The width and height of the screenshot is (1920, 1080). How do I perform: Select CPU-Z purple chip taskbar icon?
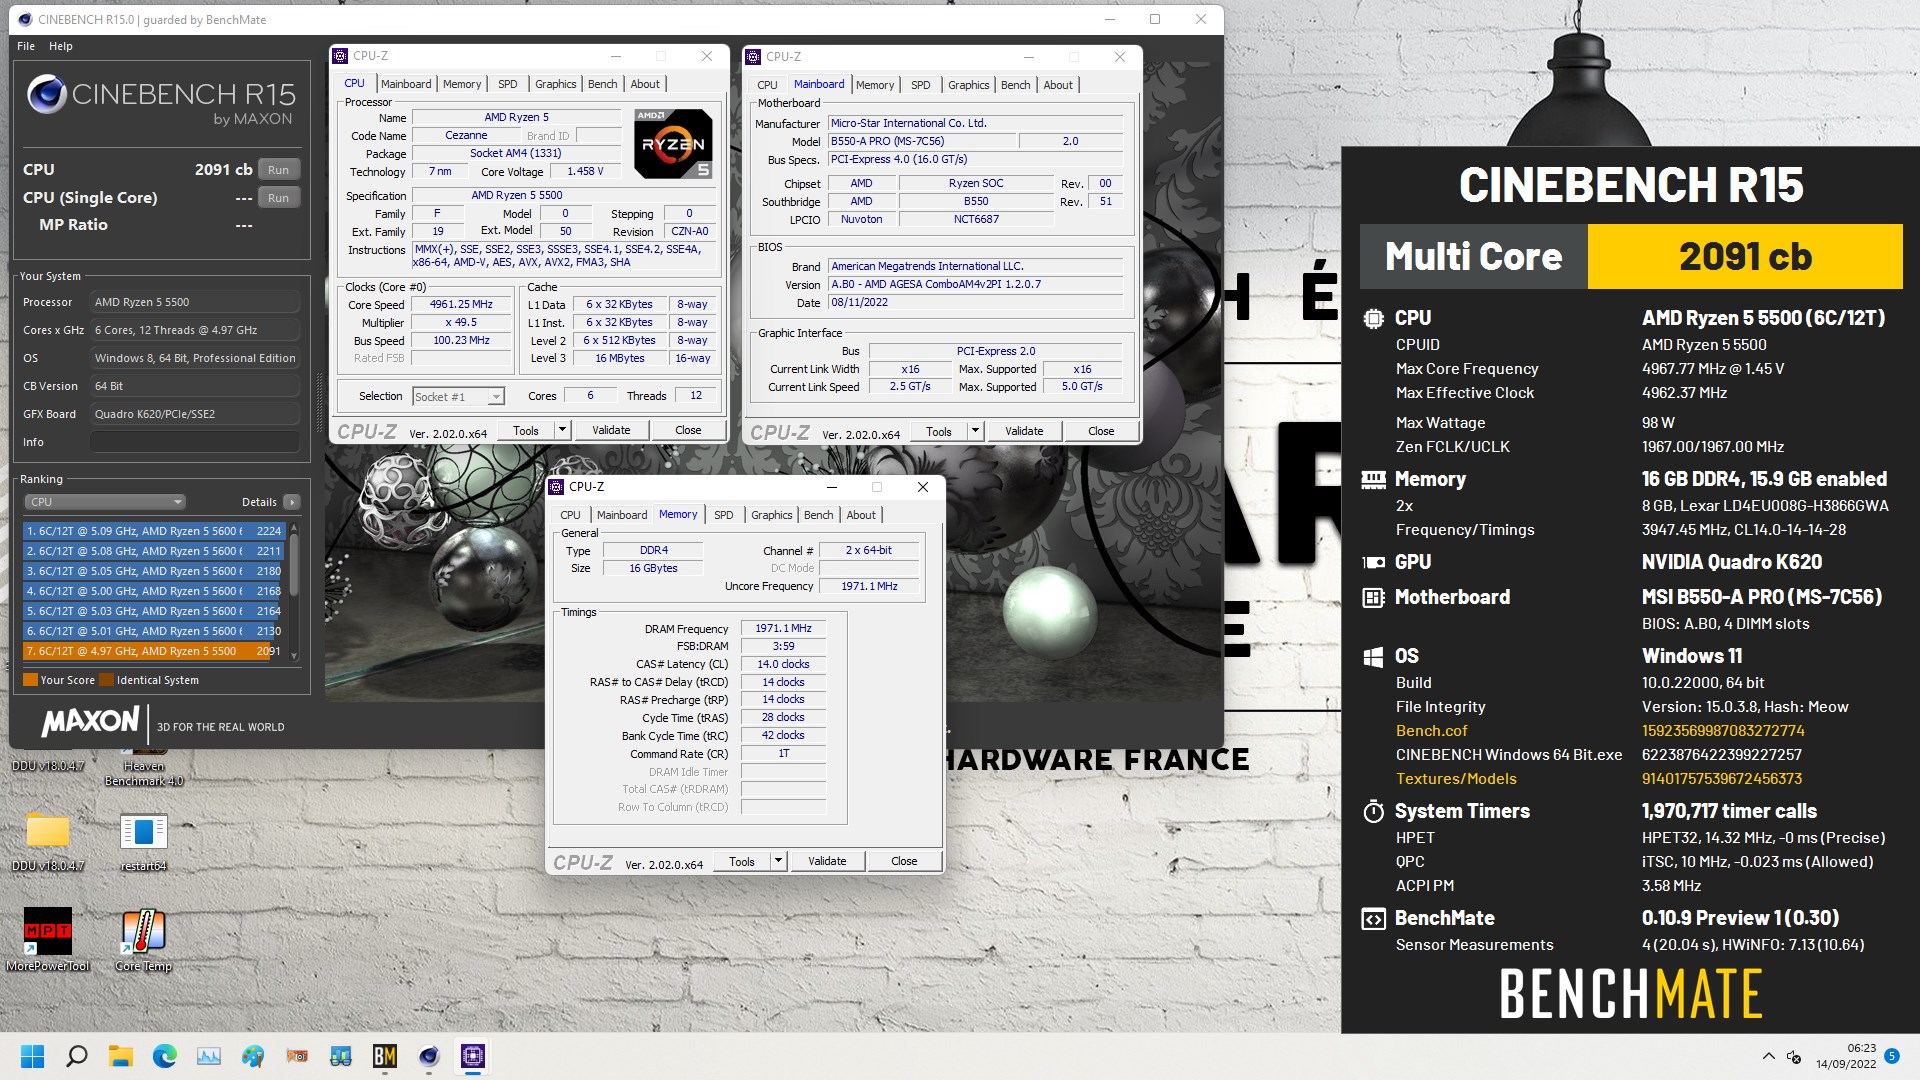pyautogui.click(x=473, y=1056)
